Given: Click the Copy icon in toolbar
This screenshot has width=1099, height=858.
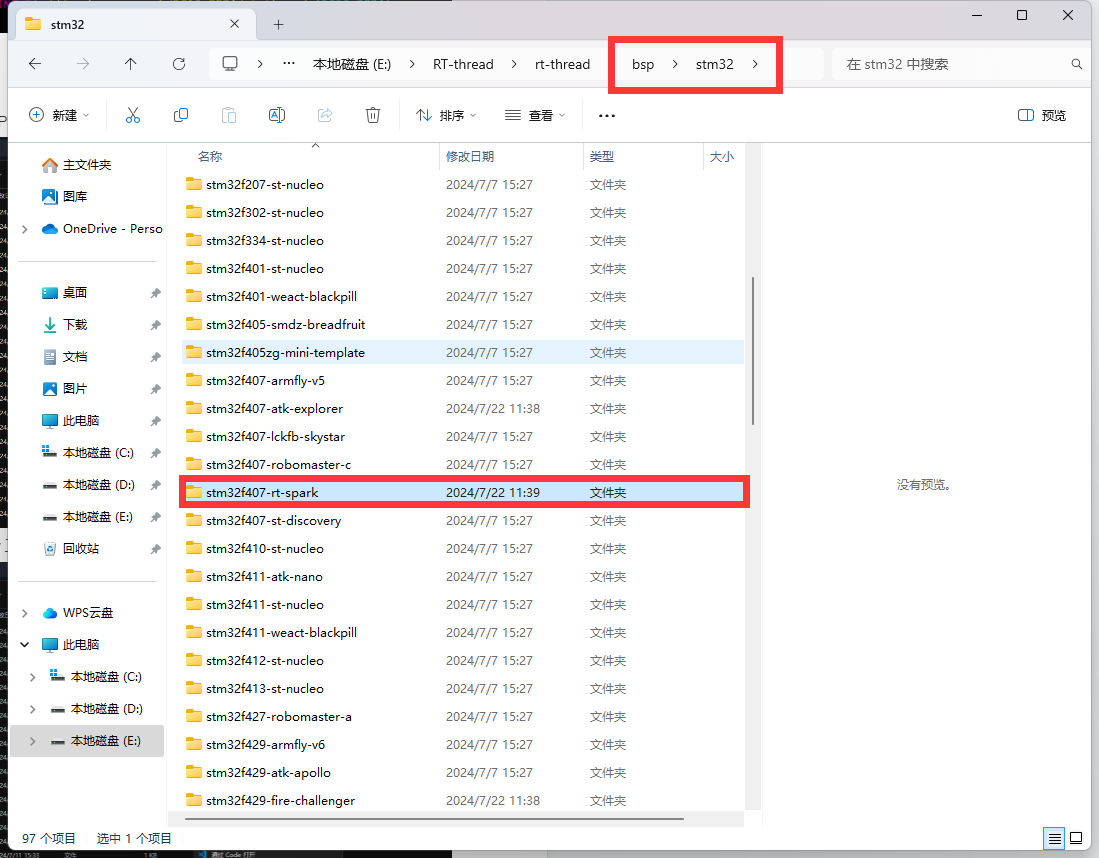Looking at the screenshot, I should tap(181, 115).
